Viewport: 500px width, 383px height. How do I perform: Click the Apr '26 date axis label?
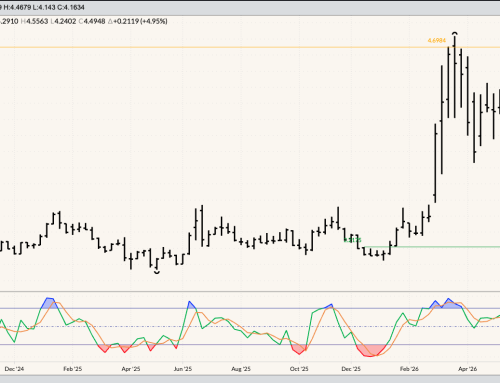(x=467, y=369)
